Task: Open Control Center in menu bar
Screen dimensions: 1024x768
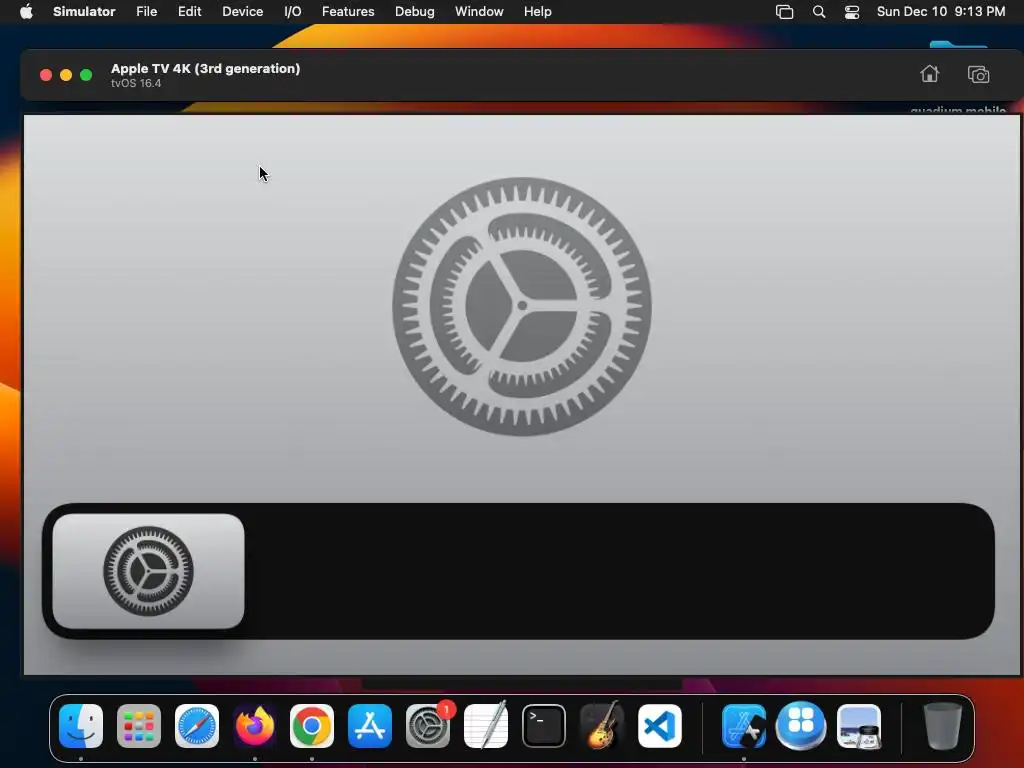Action: [x=852, y=12]
